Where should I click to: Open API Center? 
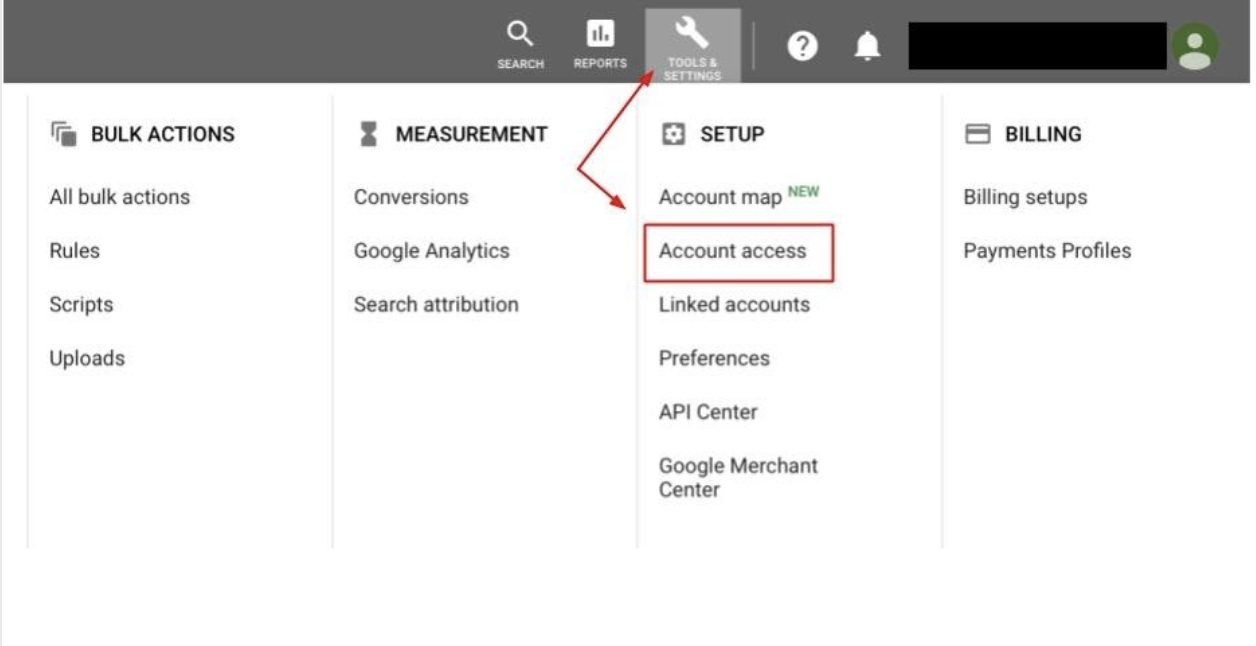[x=708, y=412]
